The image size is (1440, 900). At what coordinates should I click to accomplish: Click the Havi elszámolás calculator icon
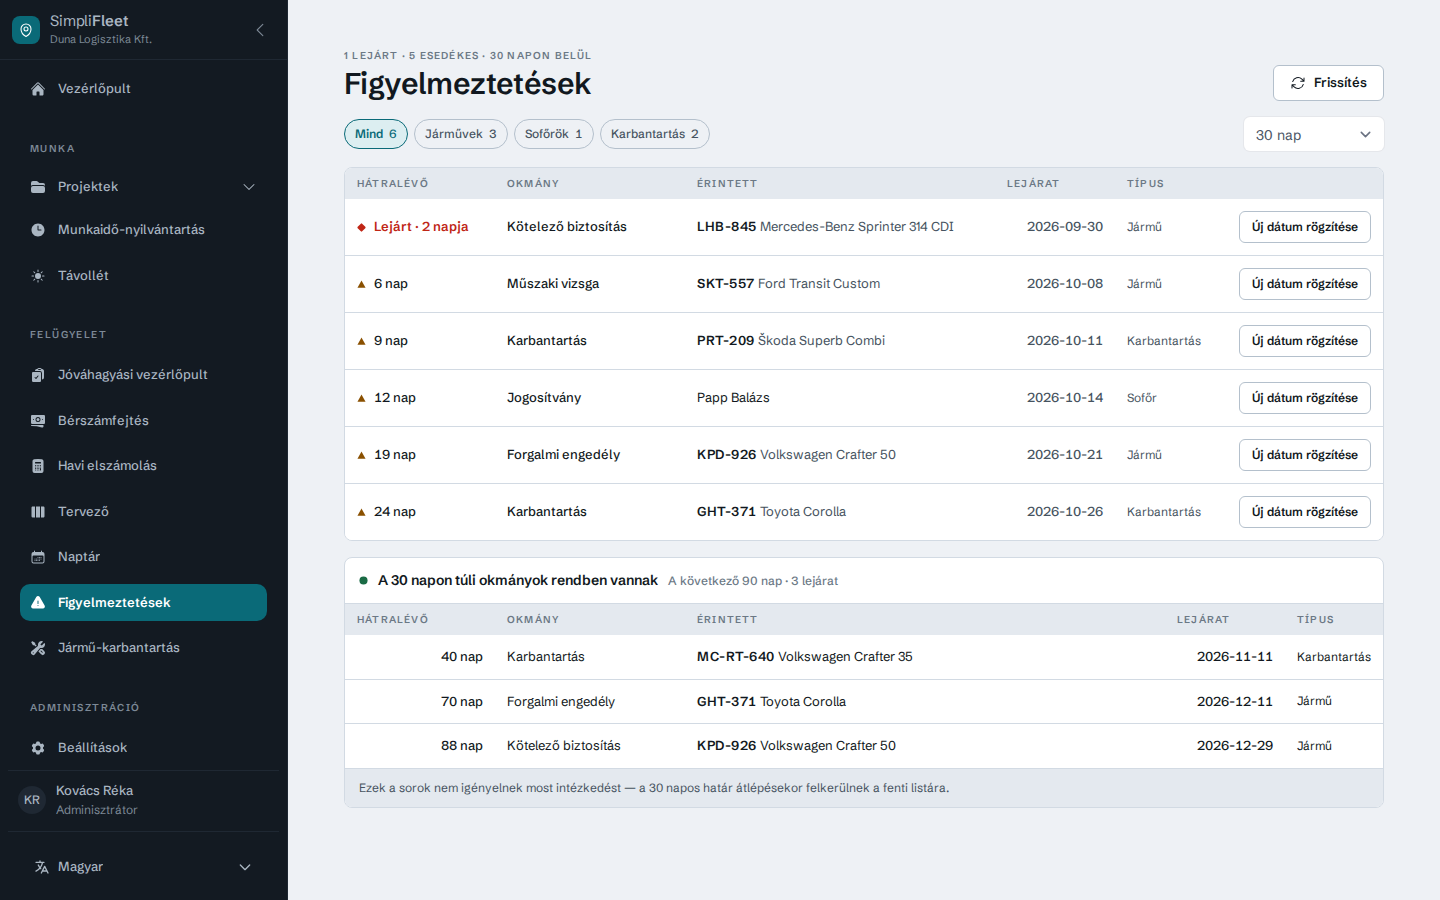(38, 466)
